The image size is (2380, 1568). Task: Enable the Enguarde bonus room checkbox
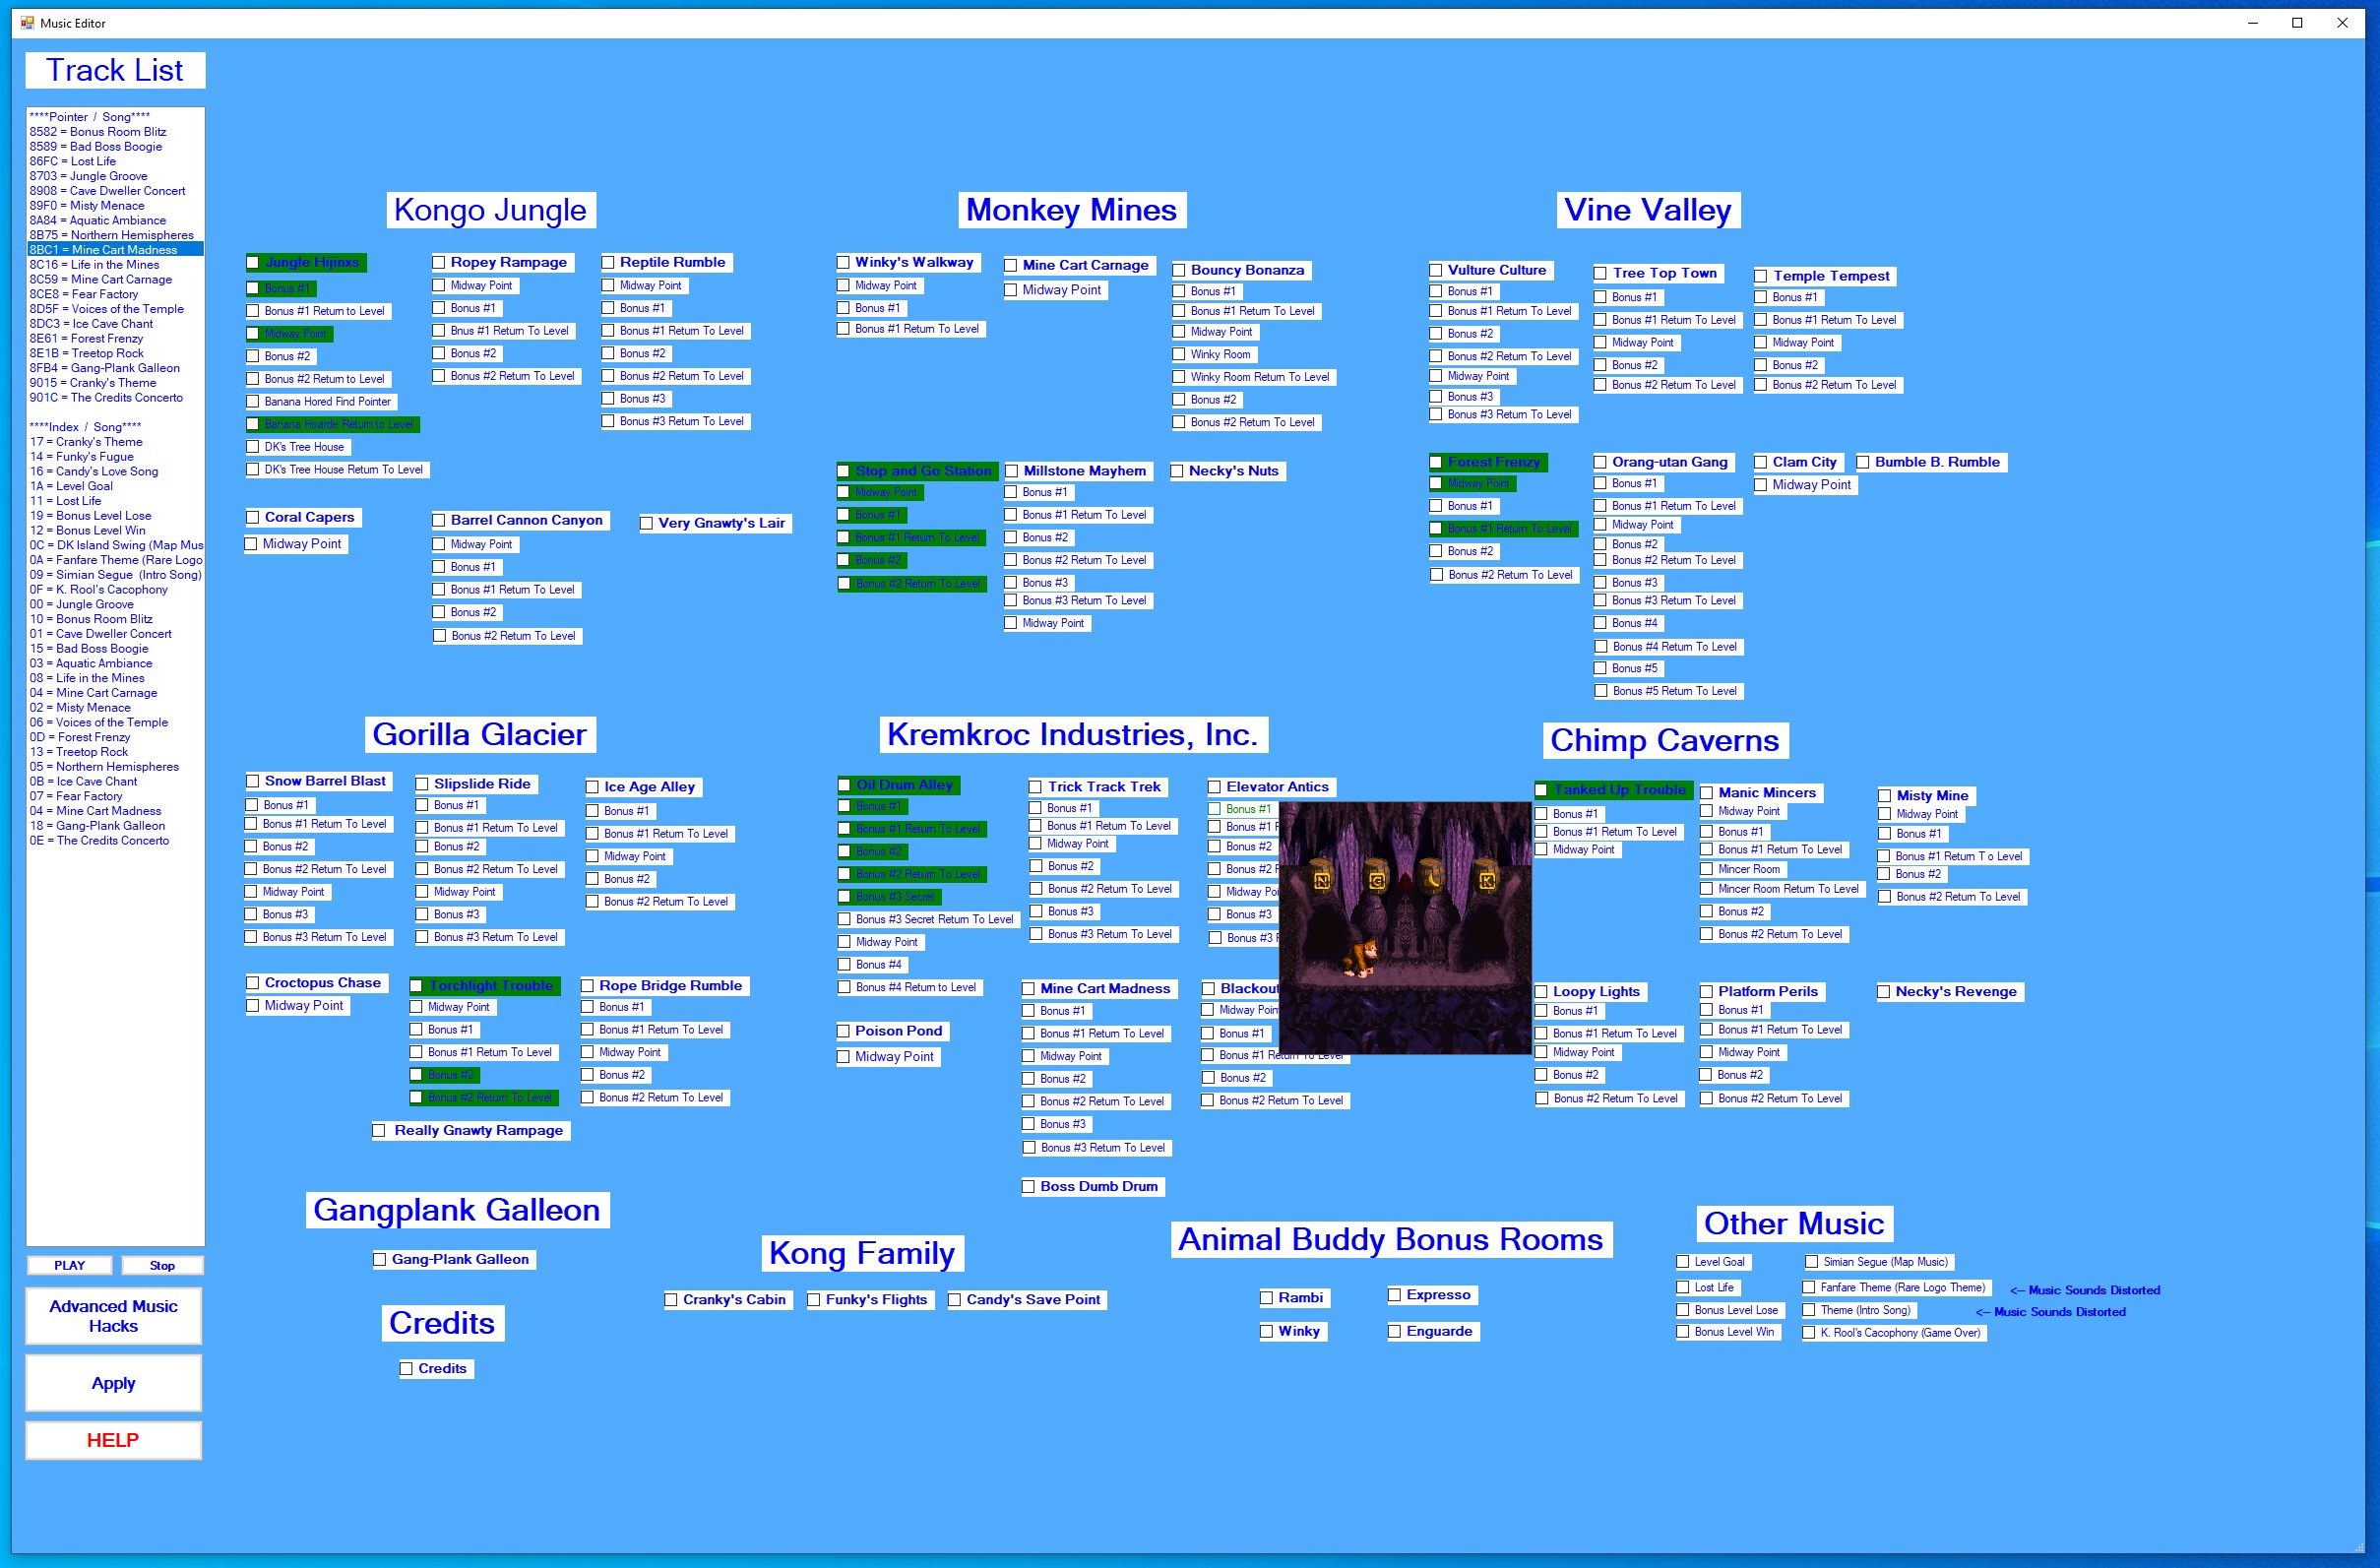tap(1395, 1332)
